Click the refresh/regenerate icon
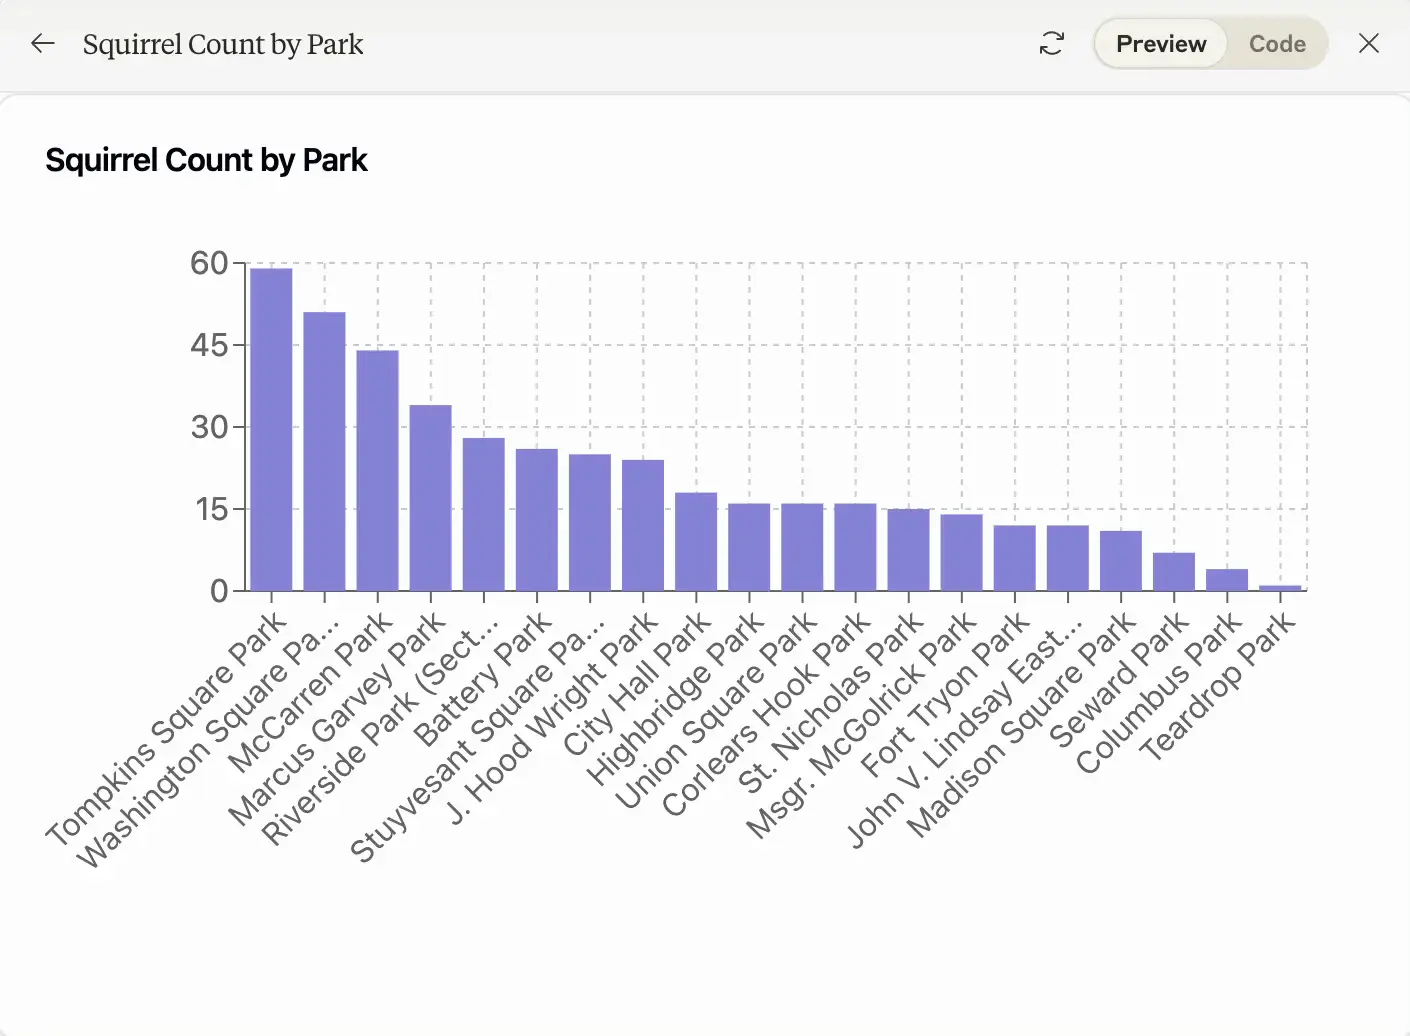 point(1051,43)
